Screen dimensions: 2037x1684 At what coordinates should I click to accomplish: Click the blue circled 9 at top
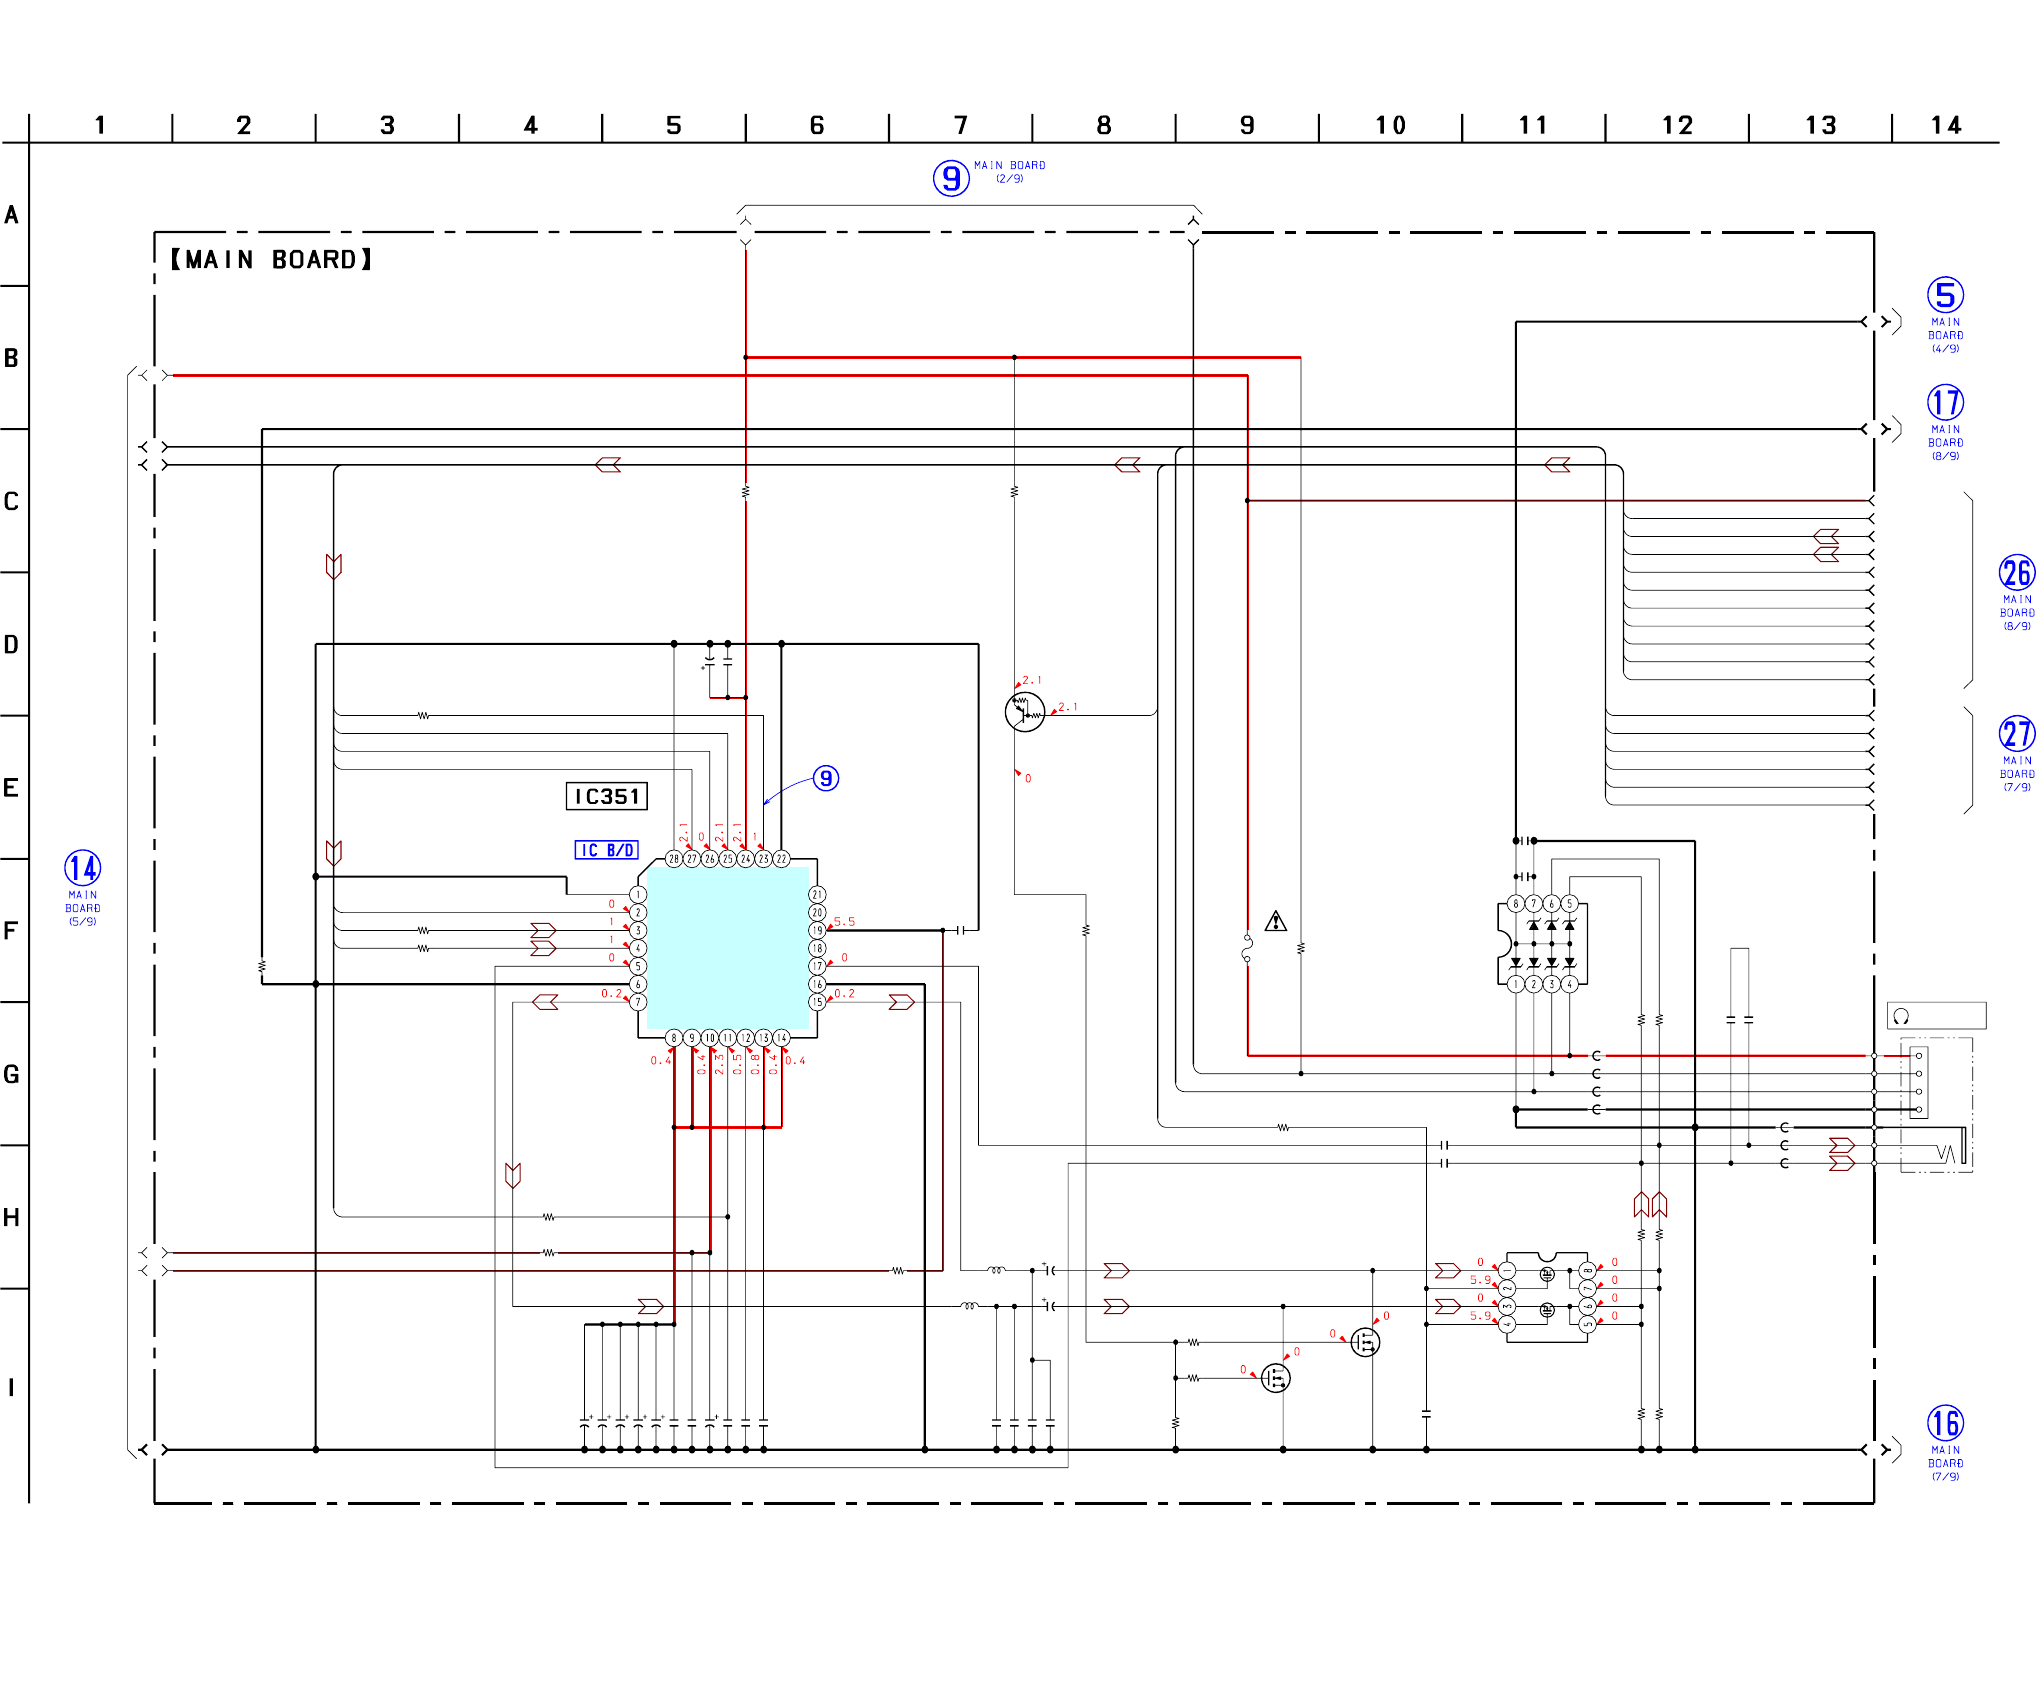click(951, 178)
